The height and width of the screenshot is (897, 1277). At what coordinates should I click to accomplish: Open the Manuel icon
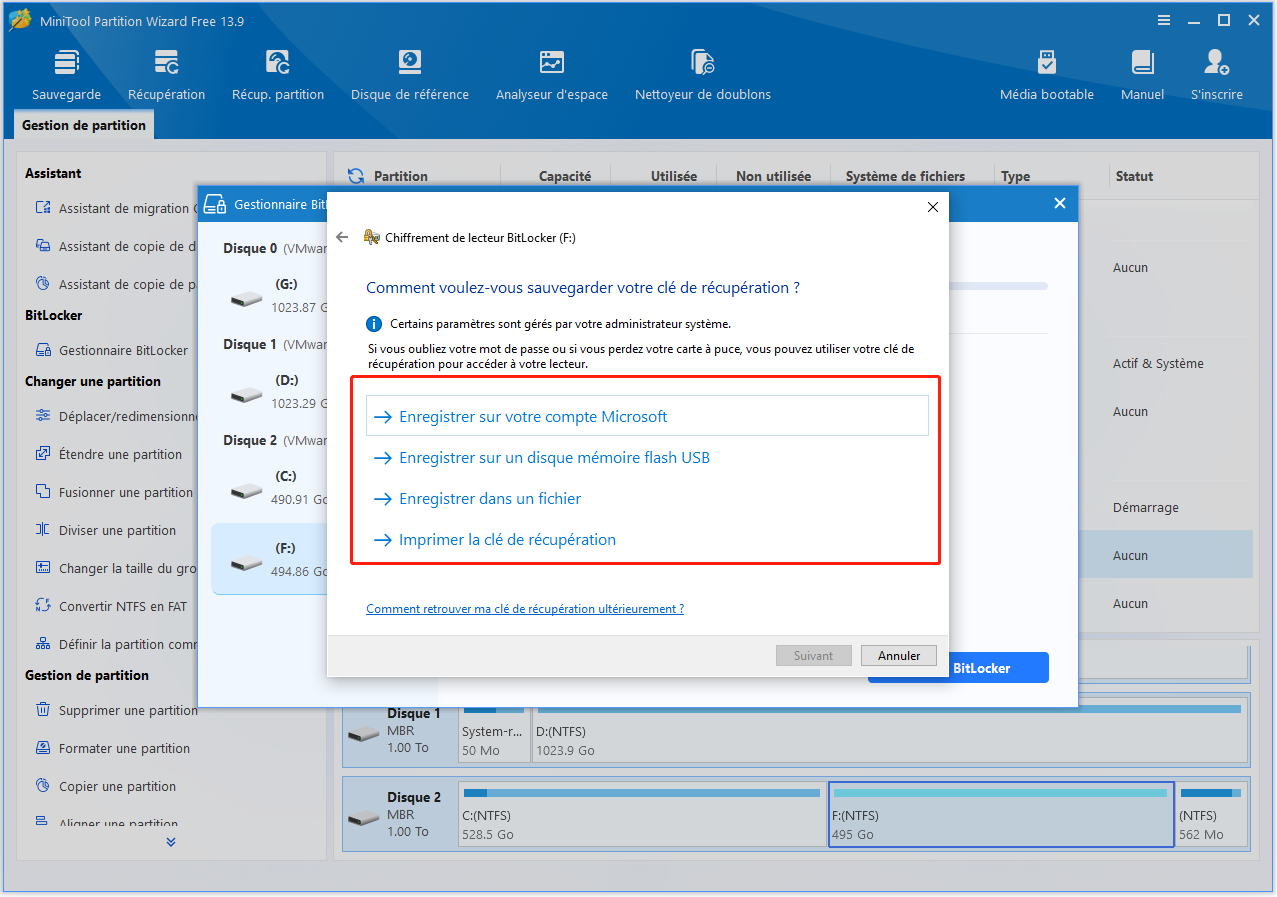click(x=1142, y=75)
